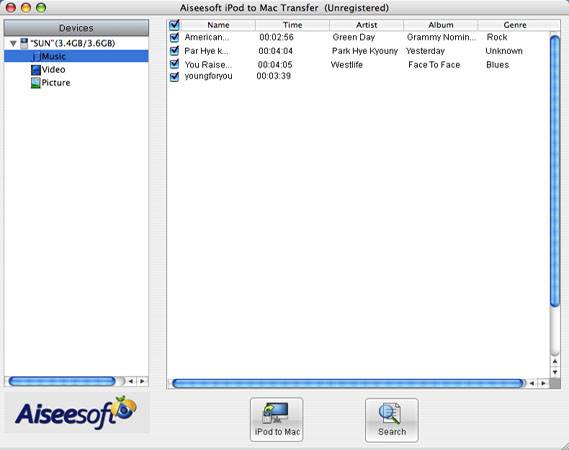Click the vertical scrollbar of the song list

554,171
